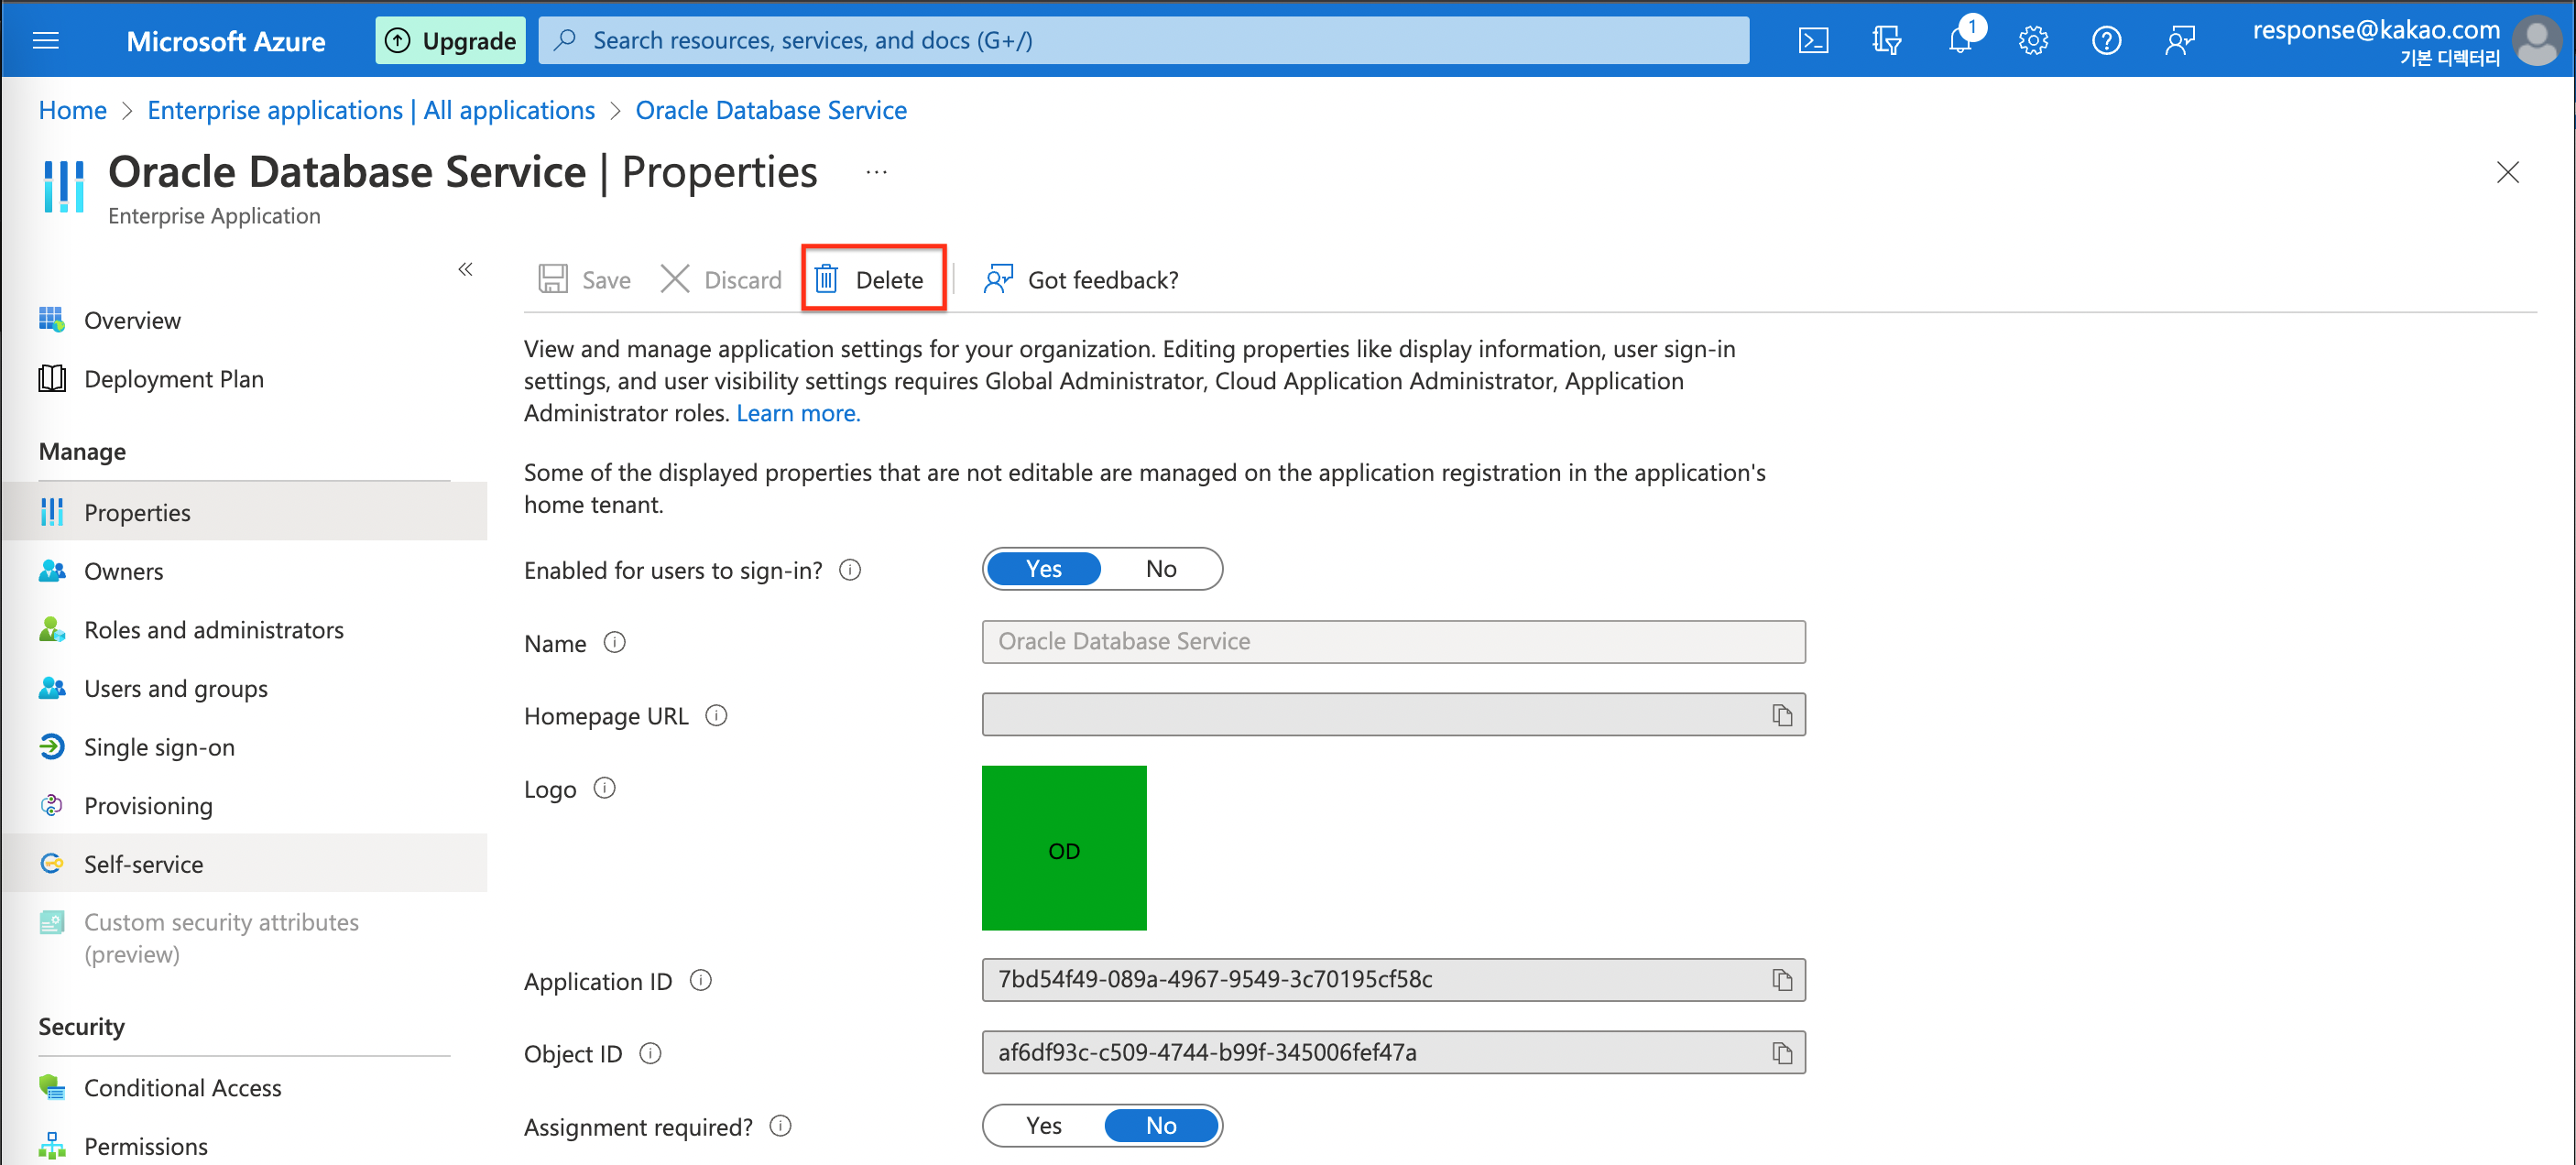The width and height of the screenshot is (2576, 1165).
Task: Open the account avatar menu
Action: click(2536, 41)
